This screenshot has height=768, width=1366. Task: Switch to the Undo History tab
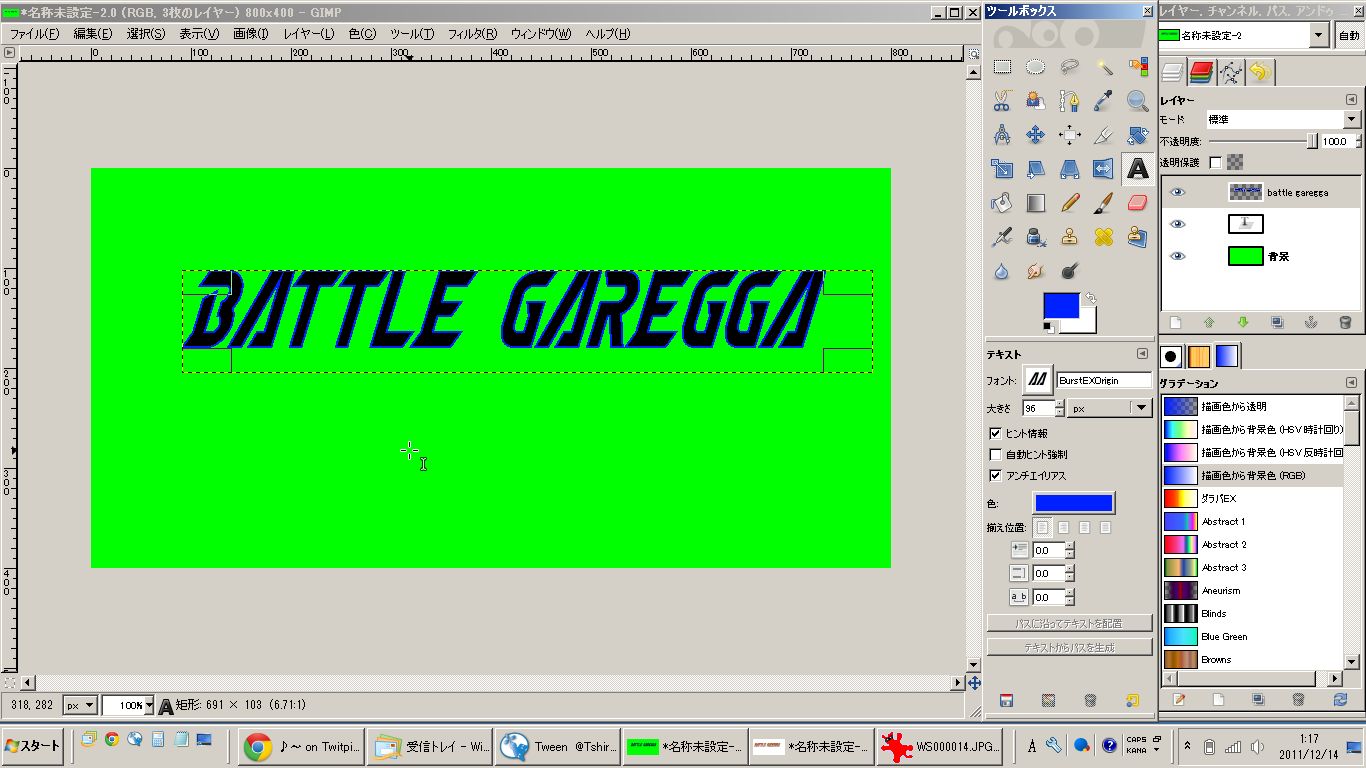tap(1260, 72)
